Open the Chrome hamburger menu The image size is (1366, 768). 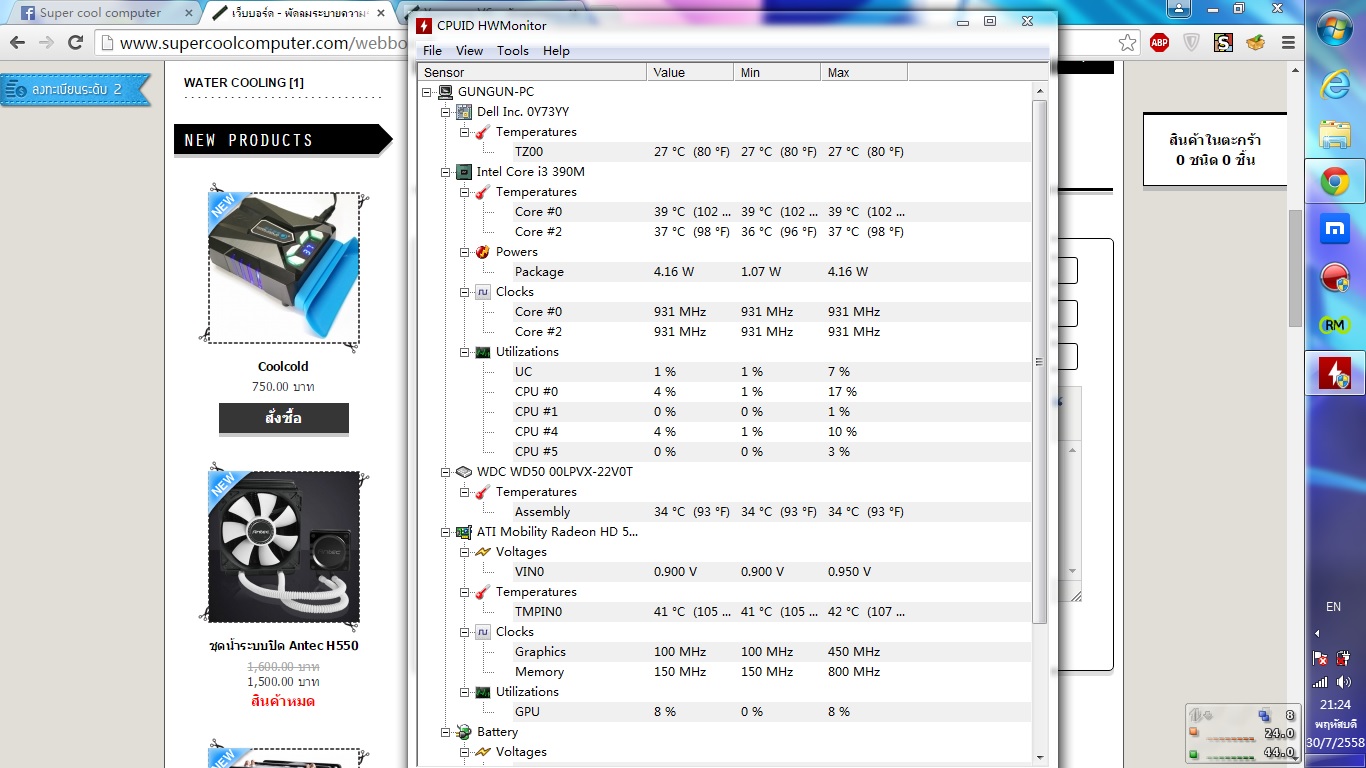coord(1288,42)
